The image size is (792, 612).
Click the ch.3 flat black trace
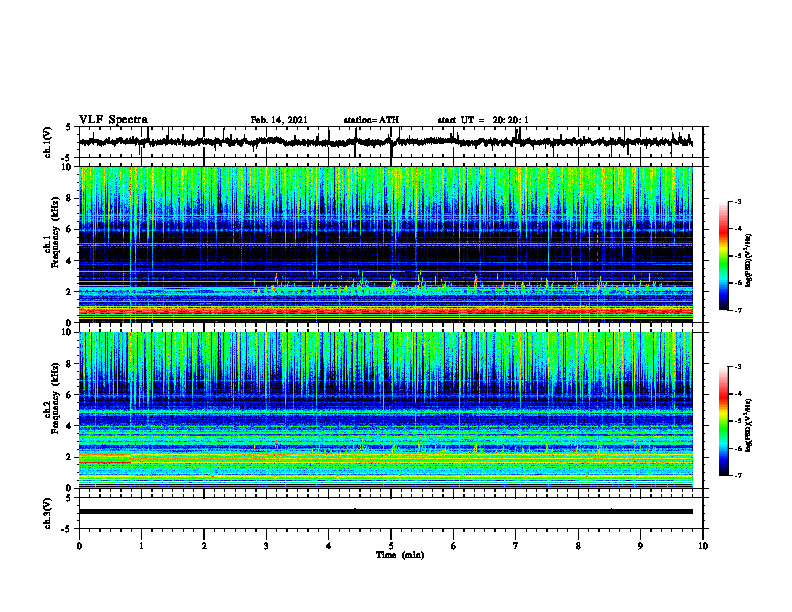(386, 512)
